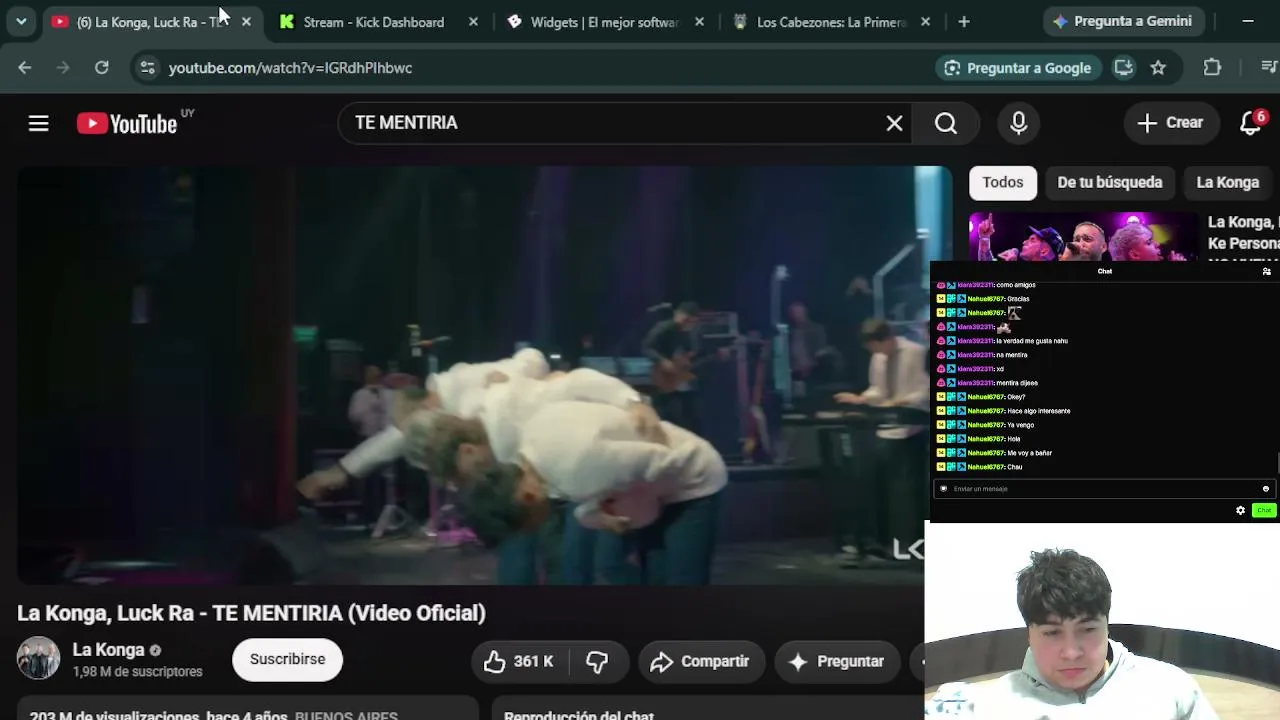The height and width of the screenshot is (720, 1280).
Task: Send message with green Chat button
Action: click(x=1264, y=510)
